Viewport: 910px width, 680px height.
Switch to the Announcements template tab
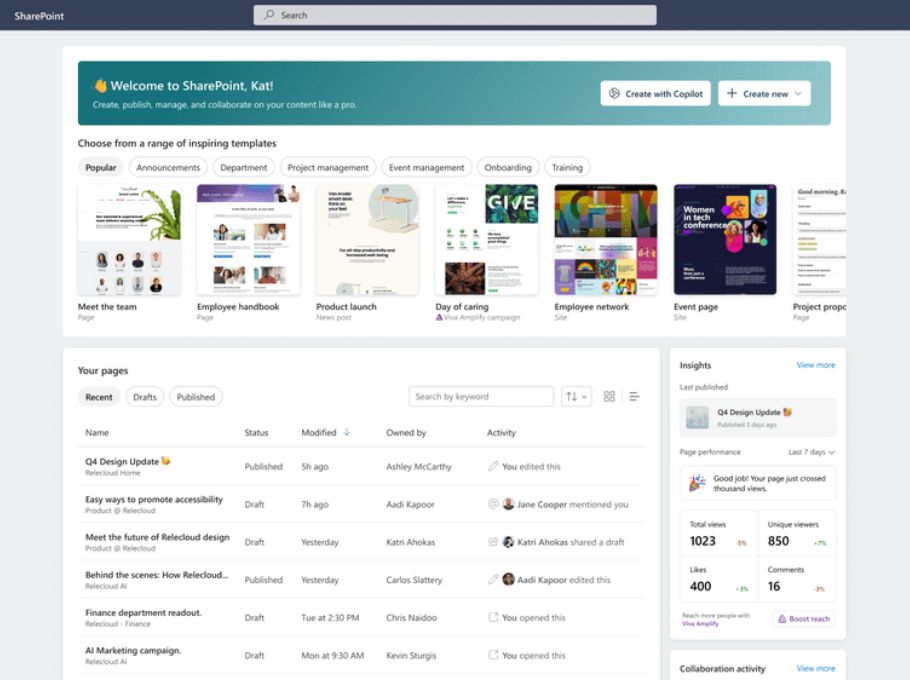coord(168,167)
